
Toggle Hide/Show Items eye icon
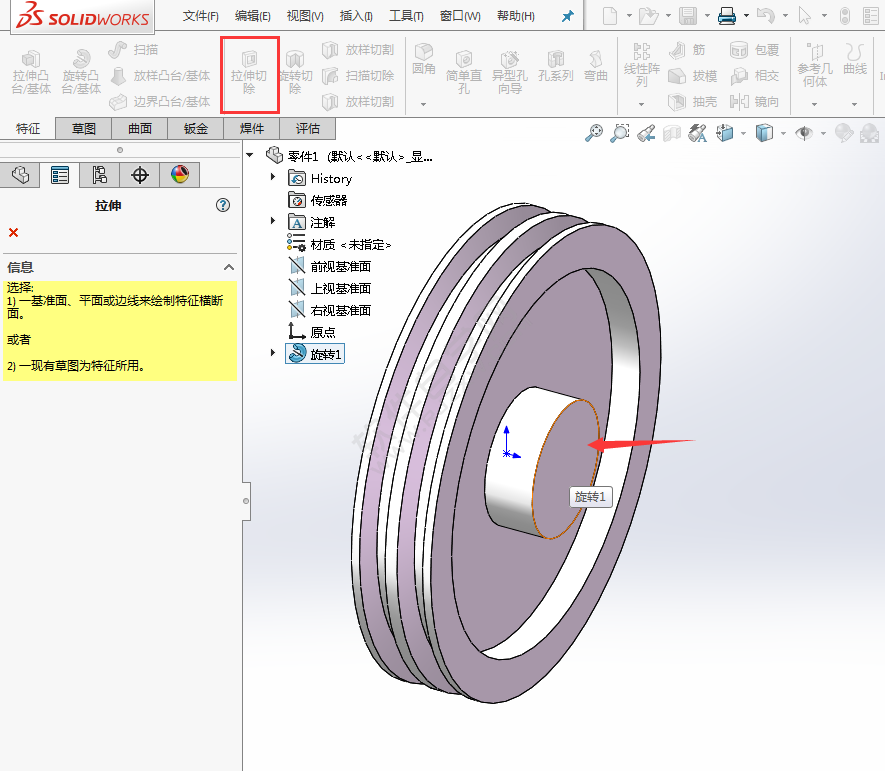coord(804,133)
